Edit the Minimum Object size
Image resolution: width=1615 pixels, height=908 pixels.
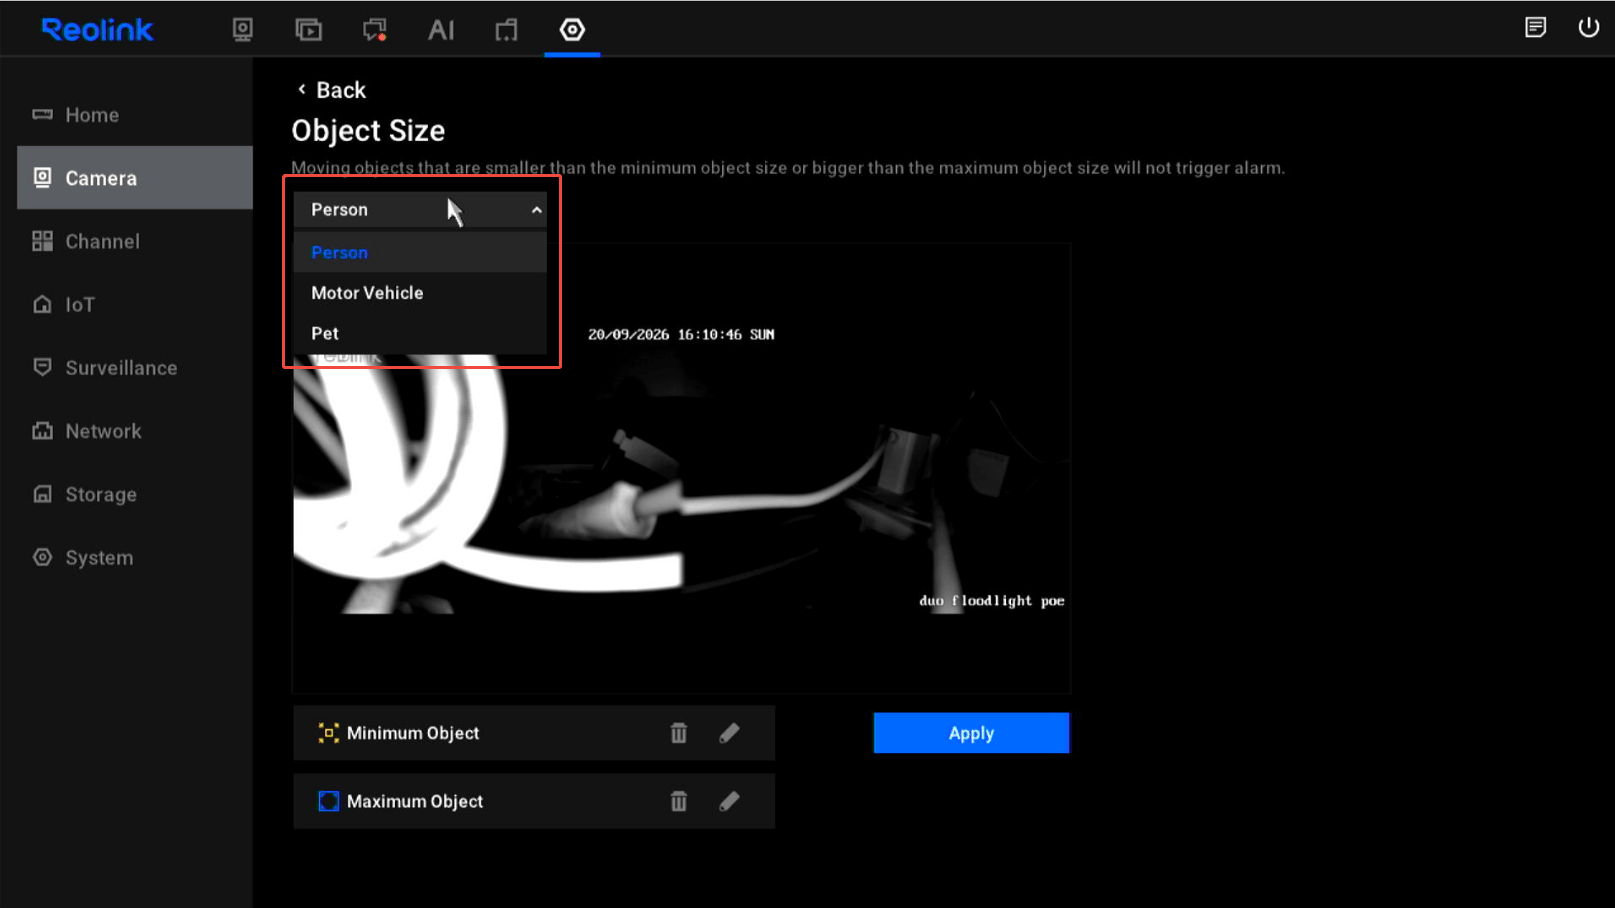(729, 733)
